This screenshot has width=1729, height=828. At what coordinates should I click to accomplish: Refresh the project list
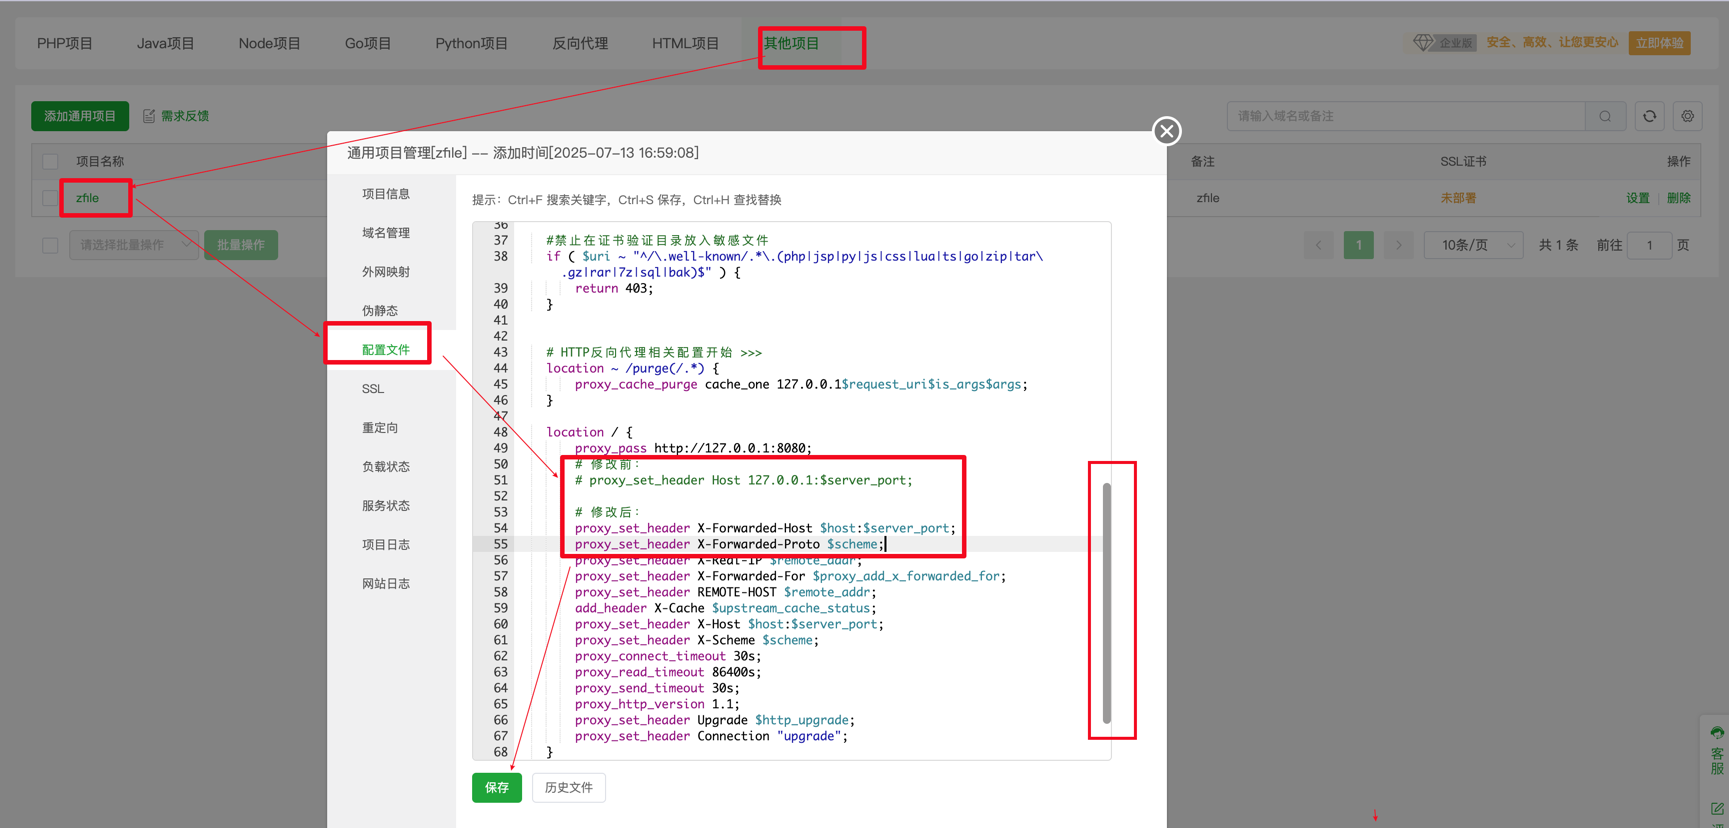click(1649, 116)
